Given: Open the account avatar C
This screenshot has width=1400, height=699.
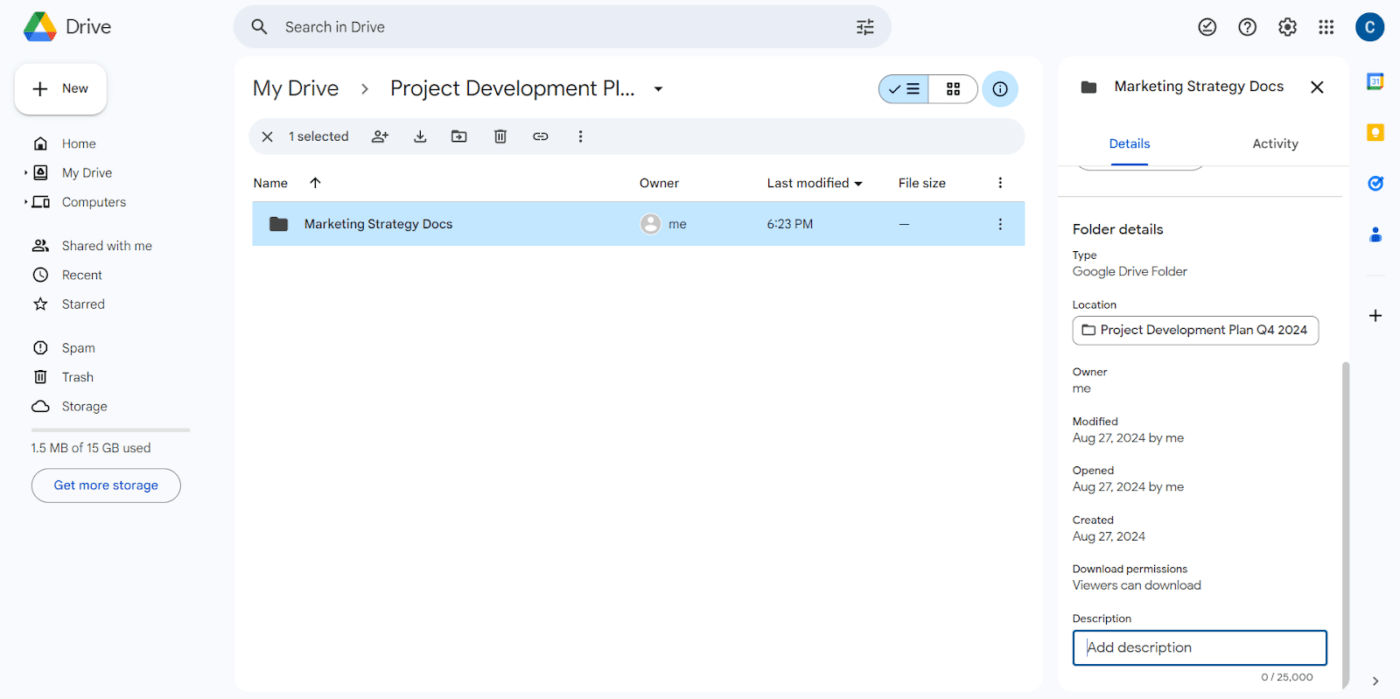Looking at the screenshot, I should pyautogui.click(x=1369, y=27).
